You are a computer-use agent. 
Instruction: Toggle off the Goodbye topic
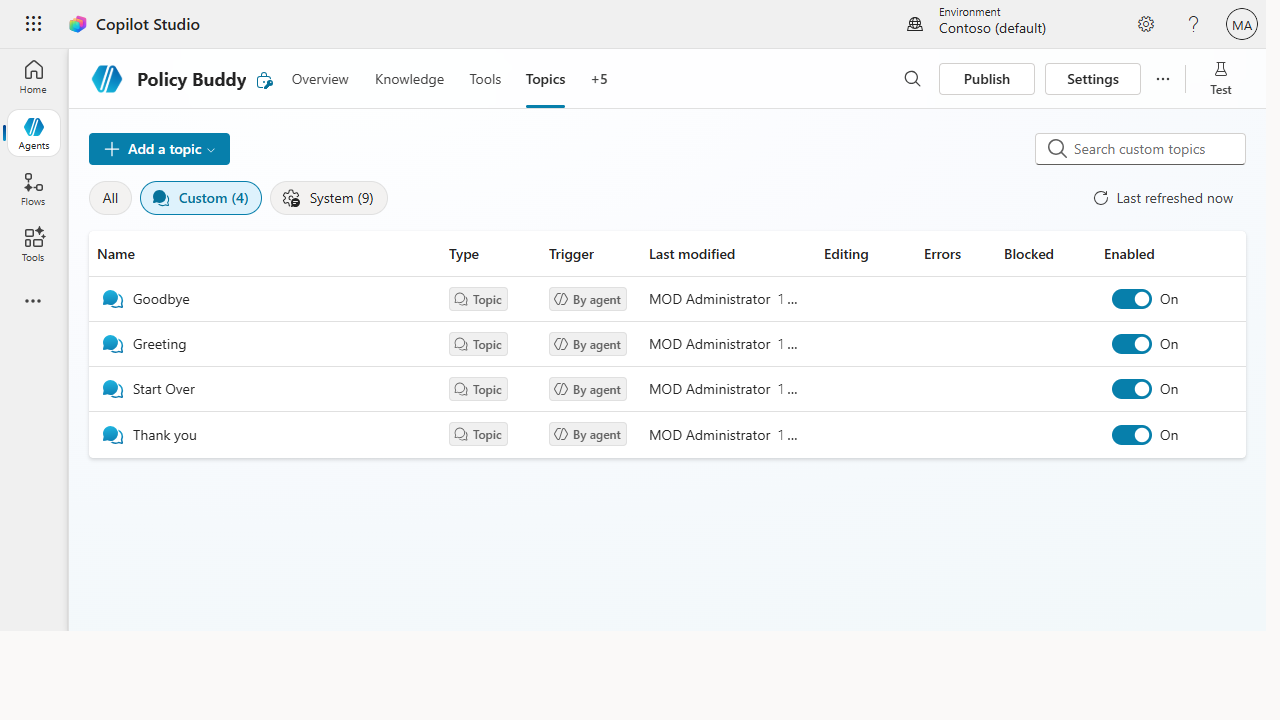1132,299
